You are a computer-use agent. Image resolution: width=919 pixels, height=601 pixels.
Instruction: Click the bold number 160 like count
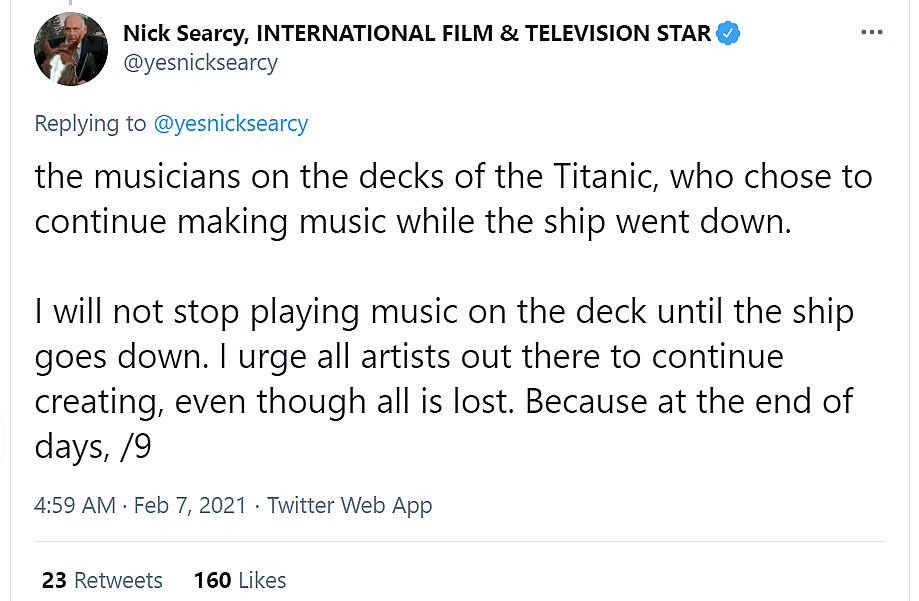(x=212, y=580)
